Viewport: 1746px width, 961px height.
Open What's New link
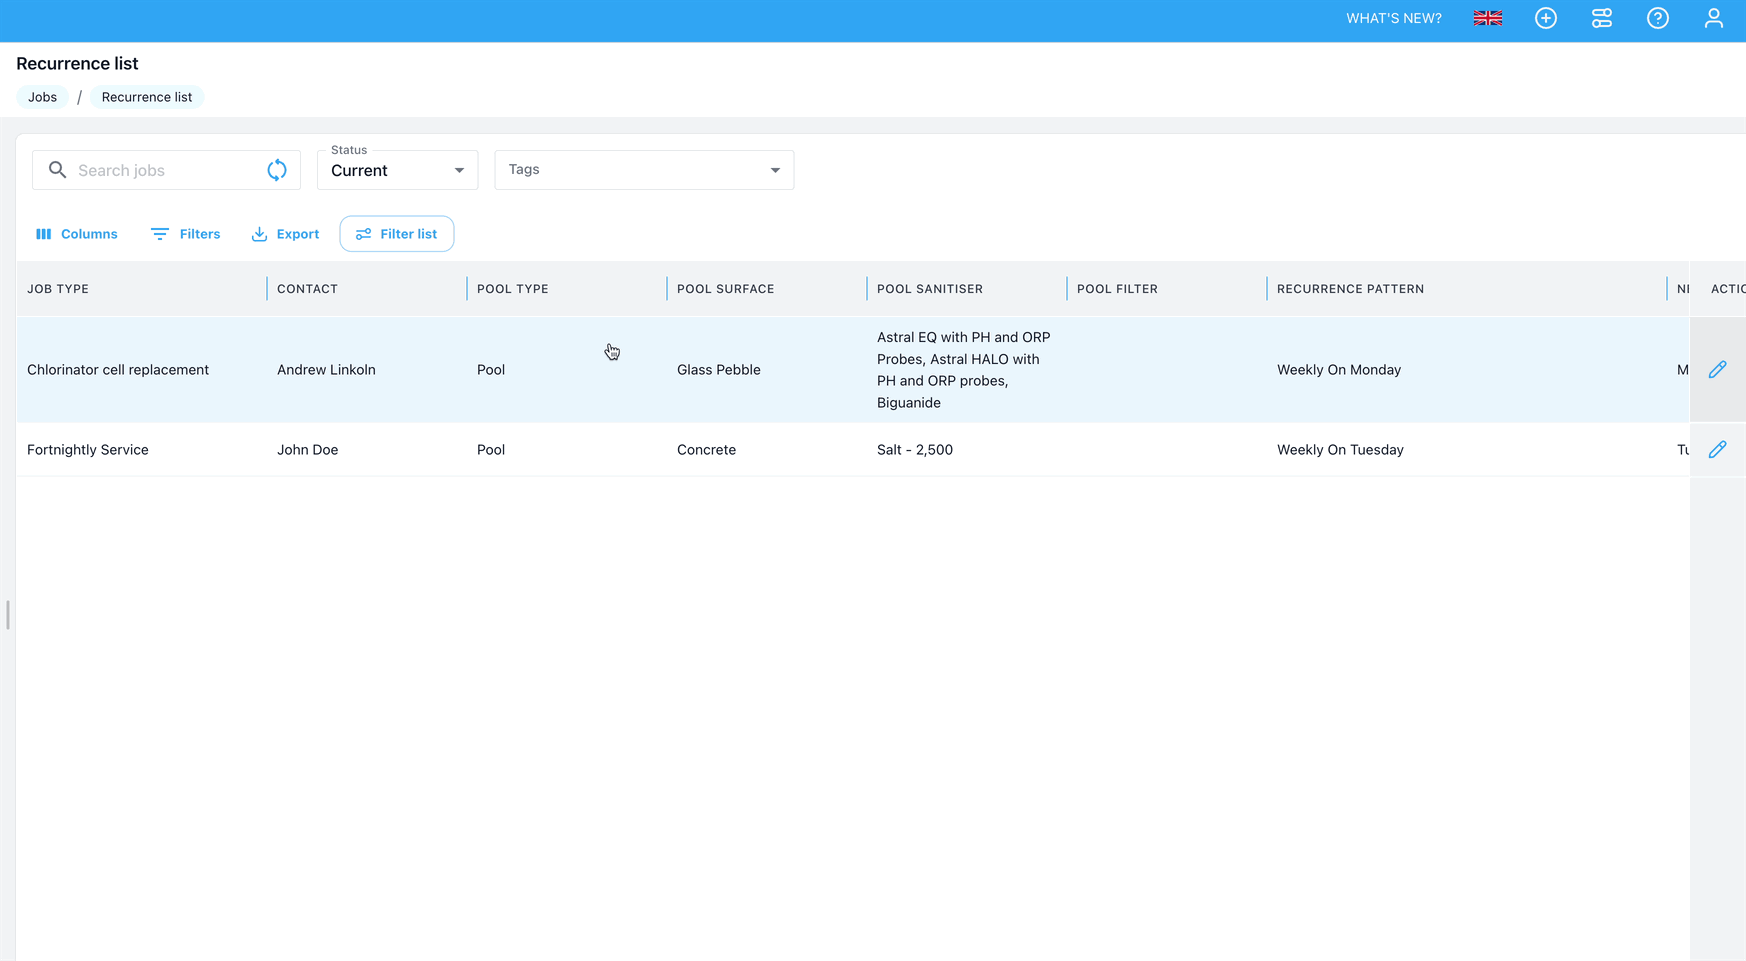pos(1393,18)
